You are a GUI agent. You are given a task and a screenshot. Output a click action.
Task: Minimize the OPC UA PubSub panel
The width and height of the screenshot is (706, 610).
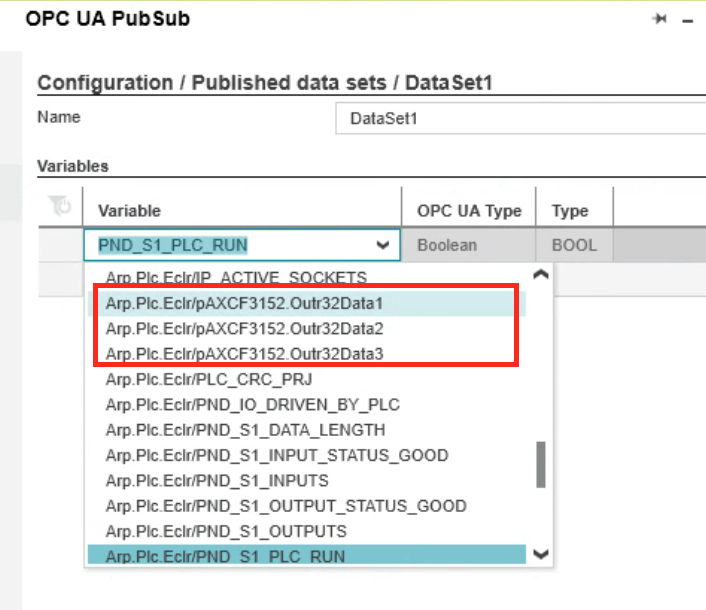coord(688,21)
